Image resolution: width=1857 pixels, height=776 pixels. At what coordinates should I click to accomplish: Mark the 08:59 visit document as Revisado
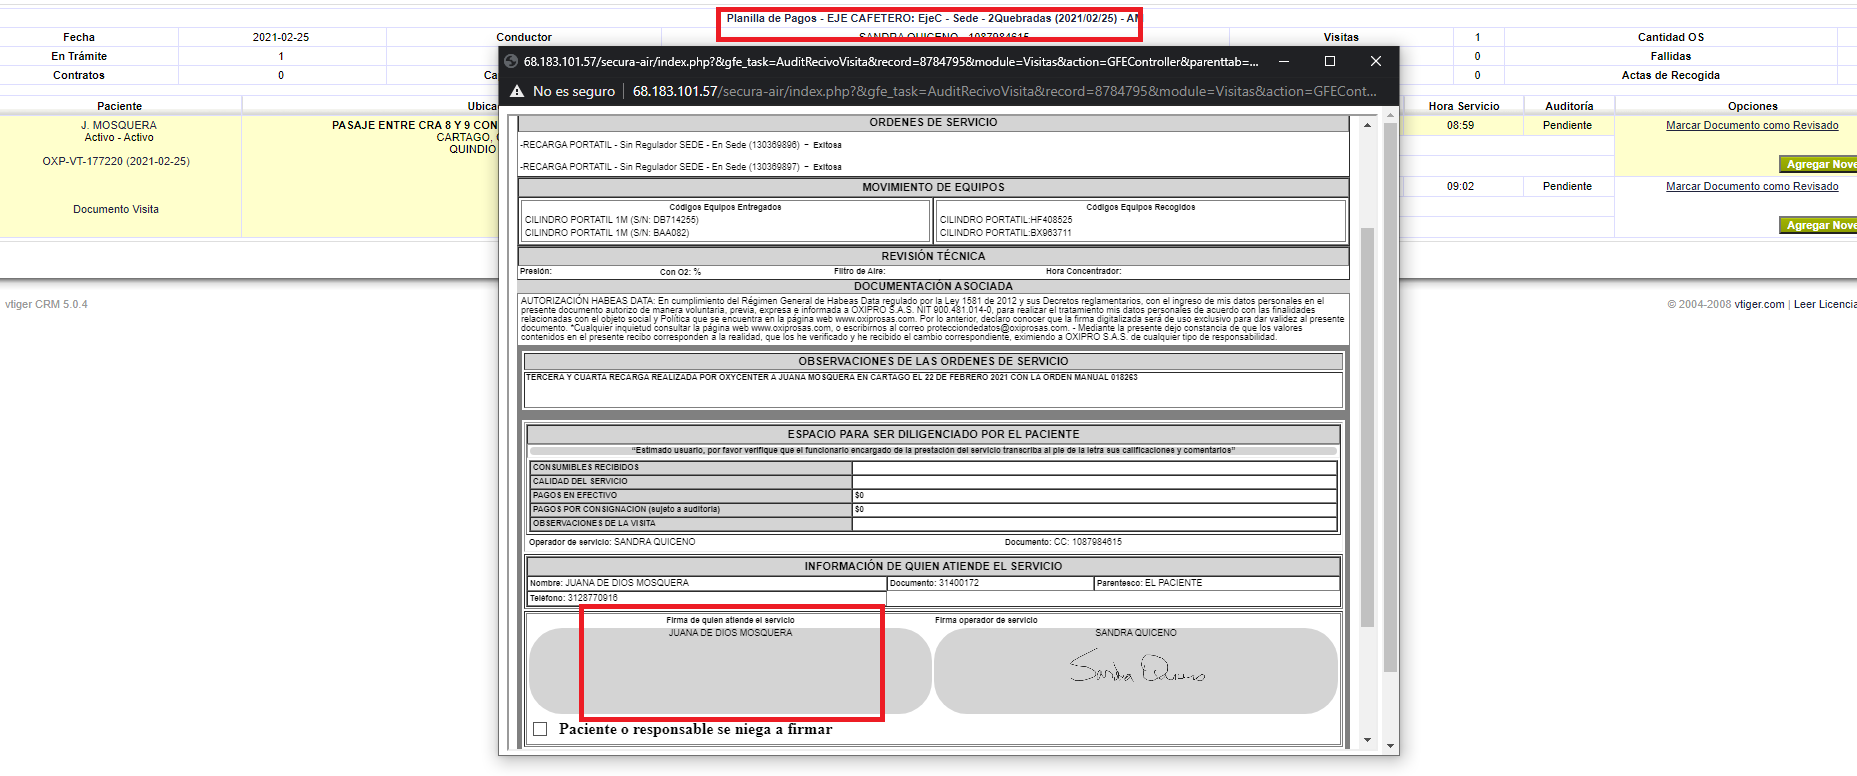(x=1752, y=125)
